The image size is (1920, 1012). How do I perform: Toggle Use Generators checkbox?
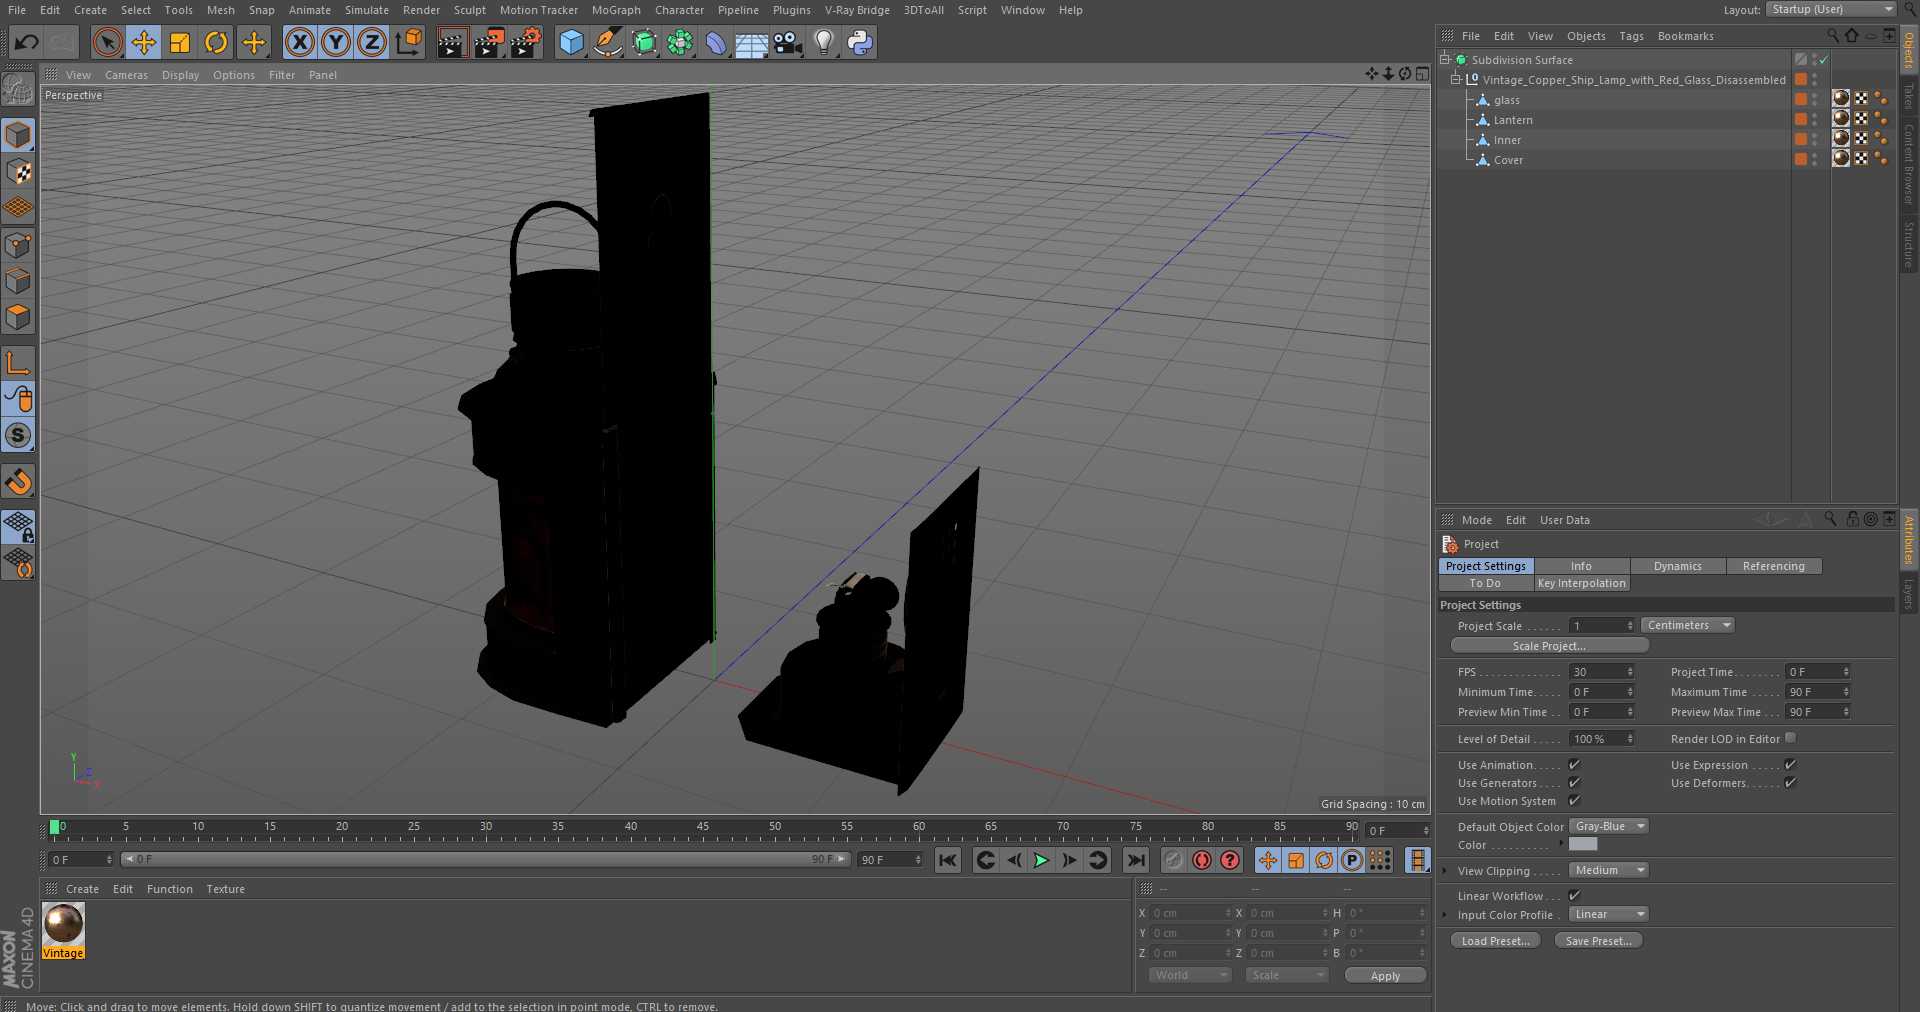[x=1574, y=782]
